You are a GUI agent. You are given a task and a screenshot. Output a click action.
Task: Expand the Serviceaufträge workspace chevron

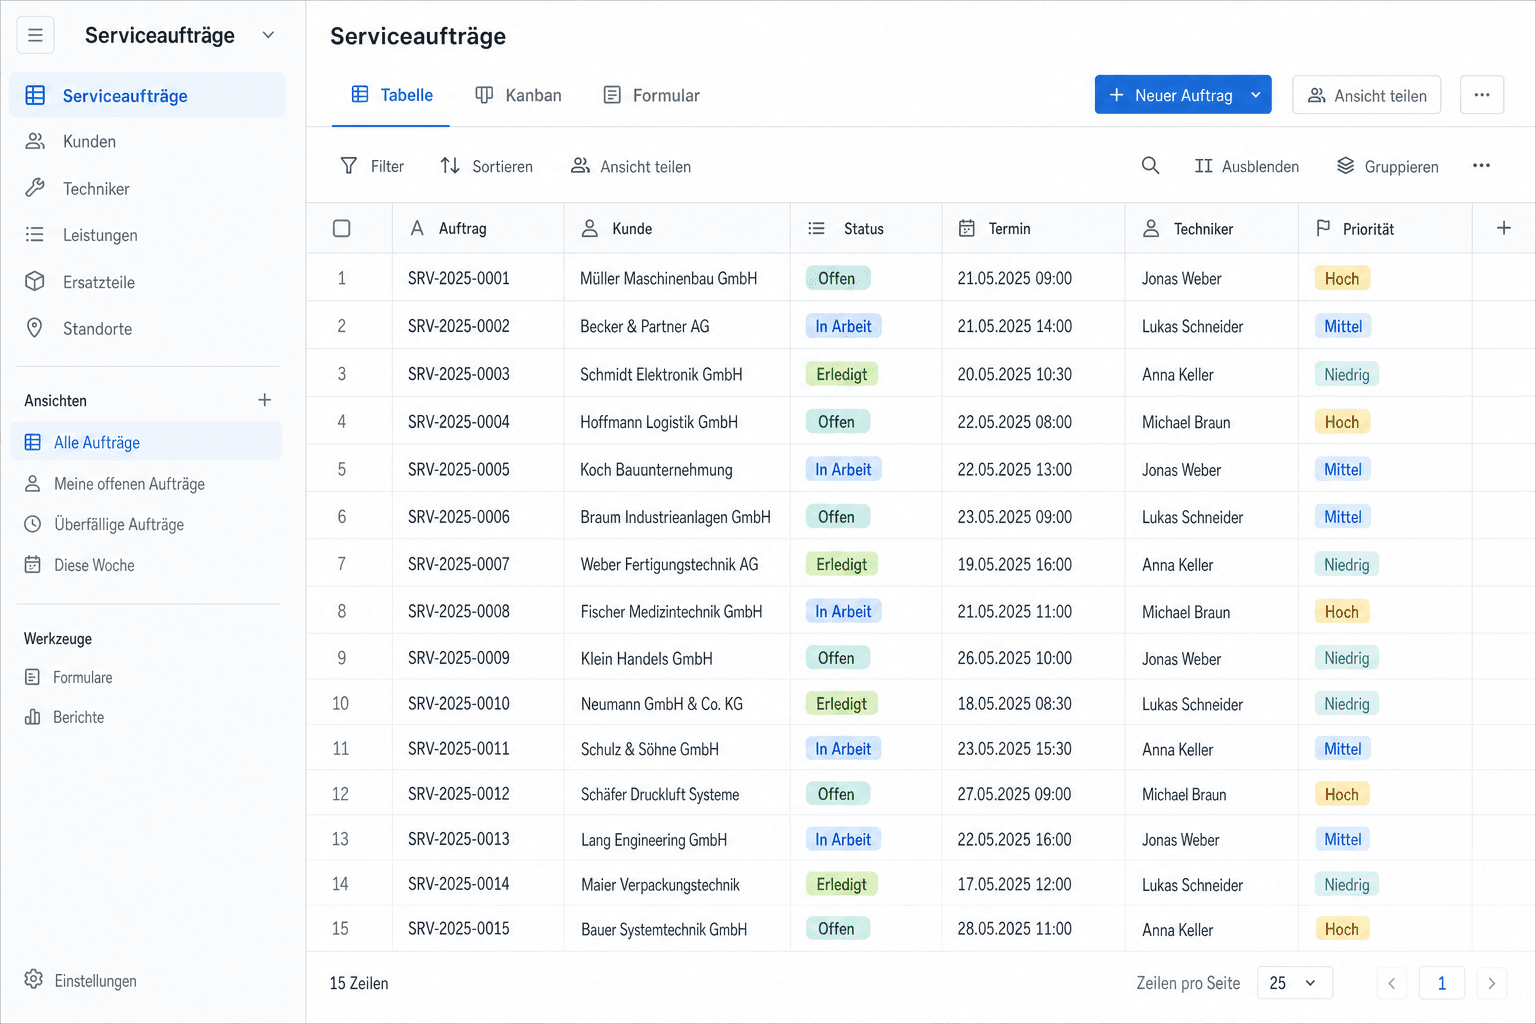point(268,35)
